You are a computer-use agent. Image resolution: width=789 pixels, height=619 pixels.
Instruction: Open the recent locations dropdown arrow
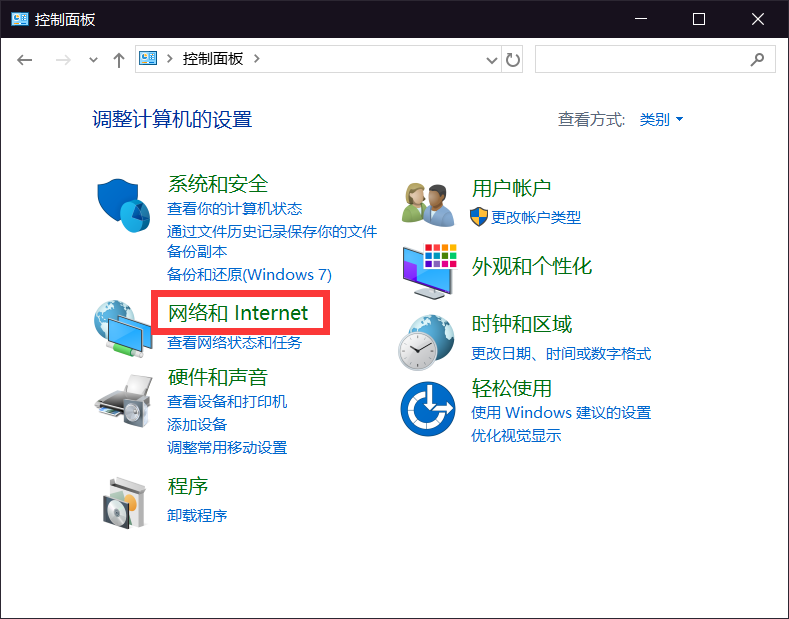93,60
